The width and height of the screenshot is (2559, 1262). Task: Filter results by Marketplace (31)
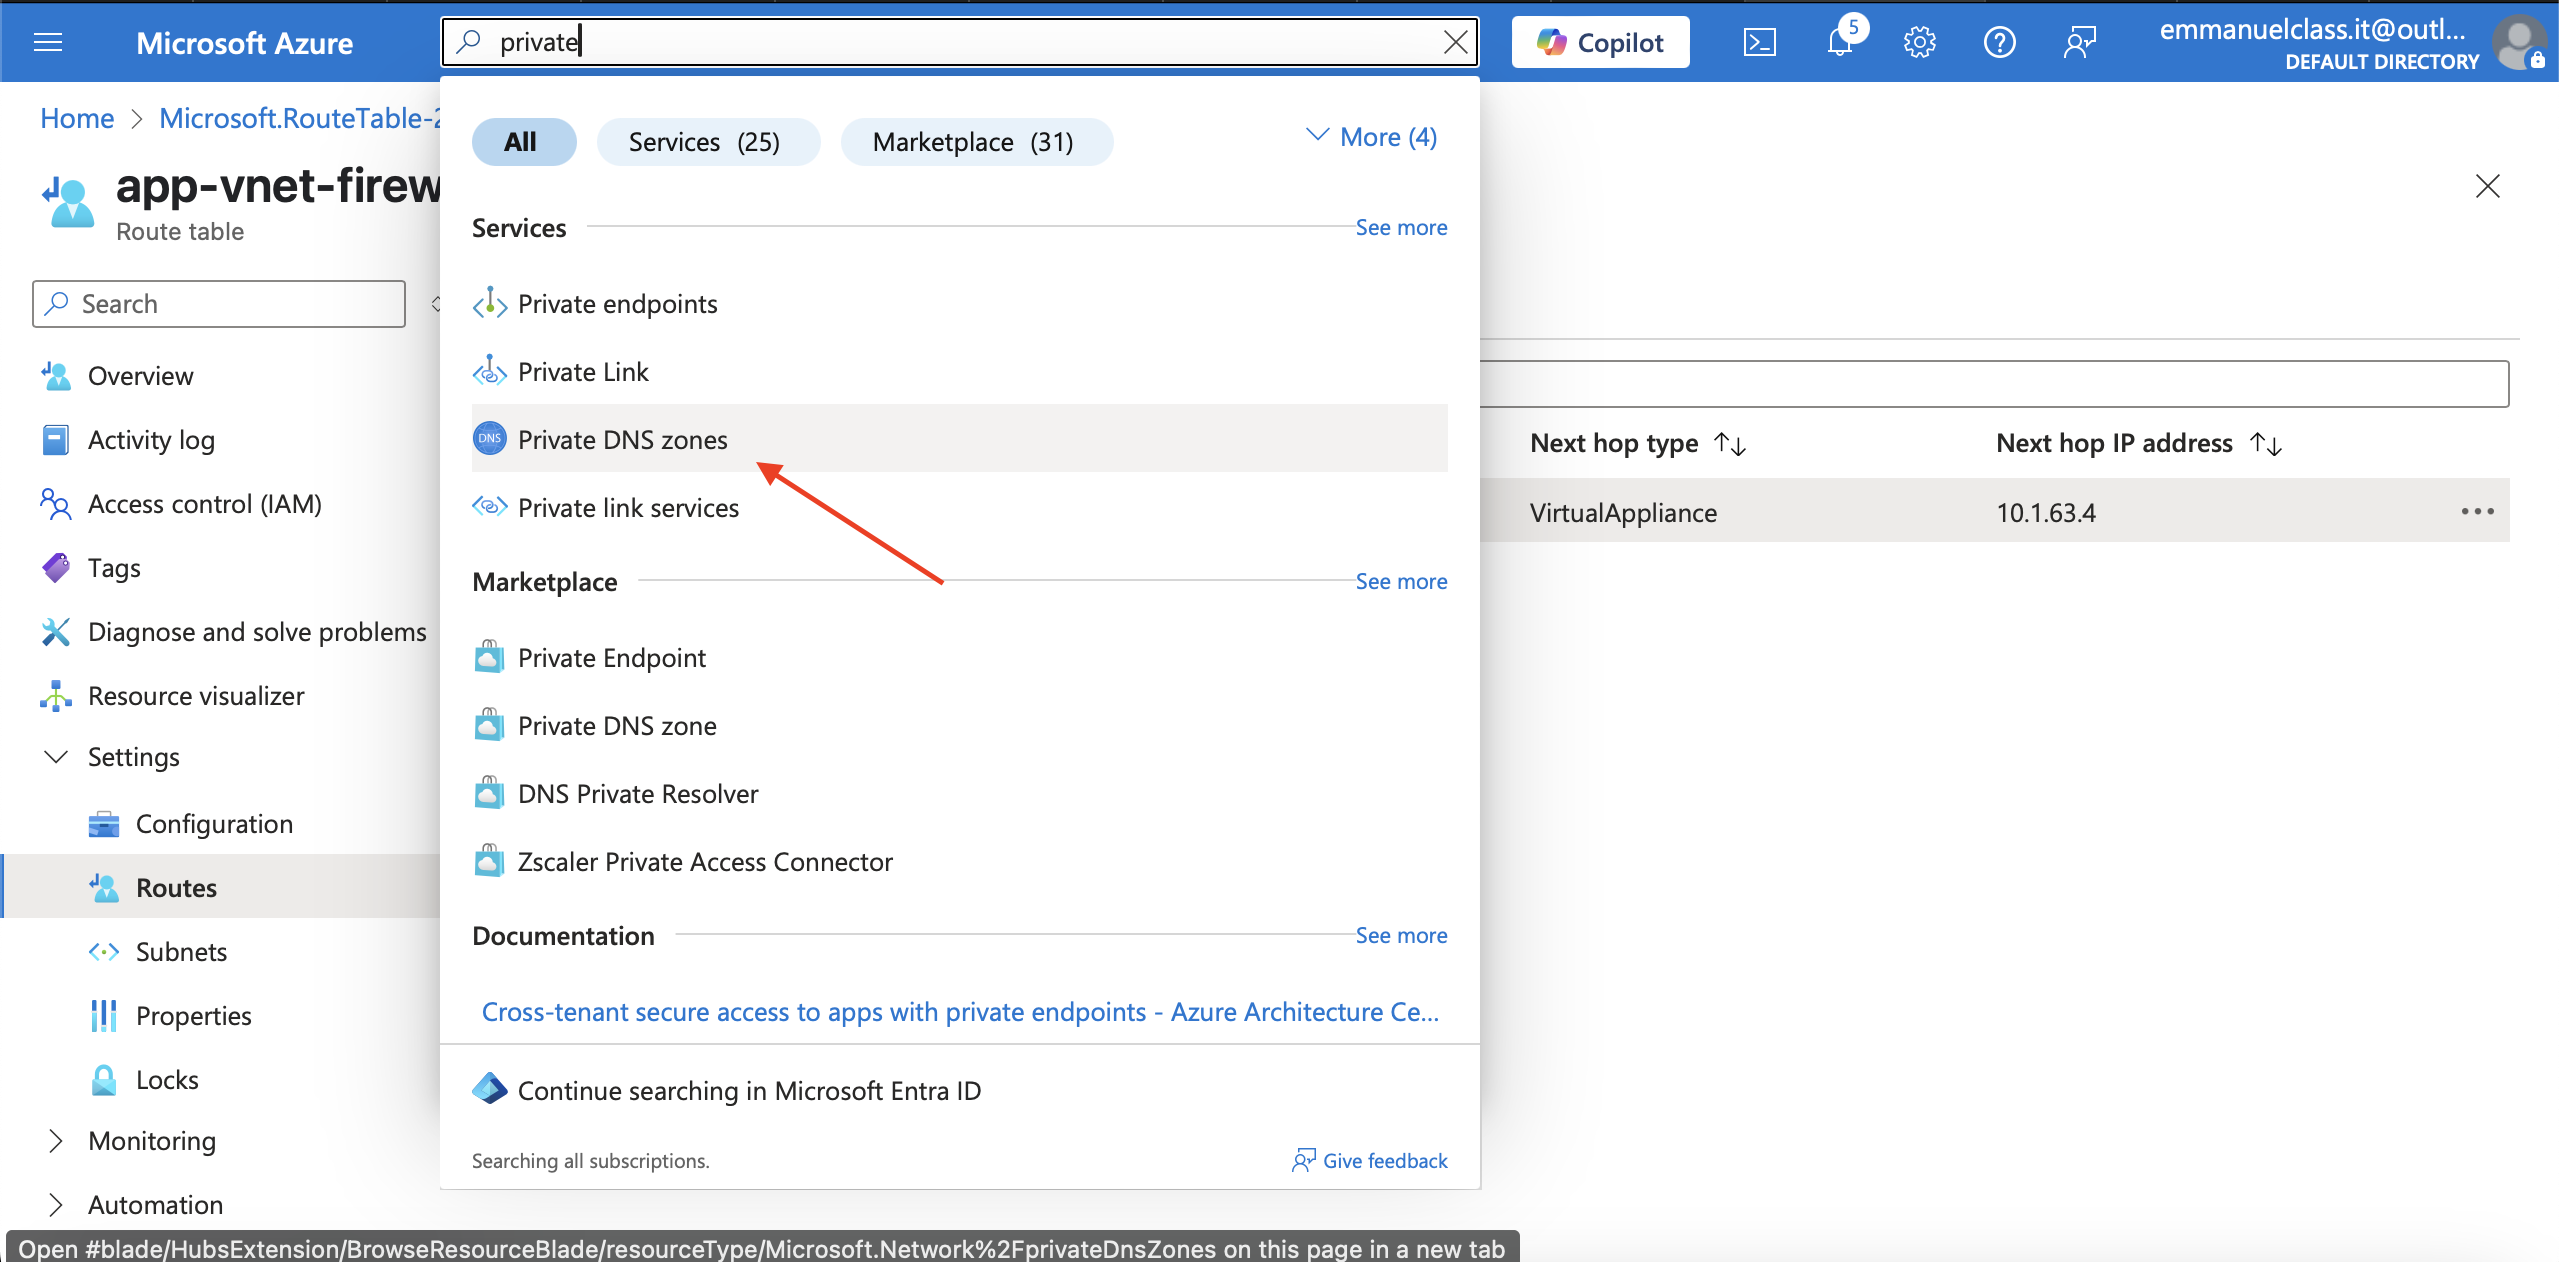(x=976, y=142)
